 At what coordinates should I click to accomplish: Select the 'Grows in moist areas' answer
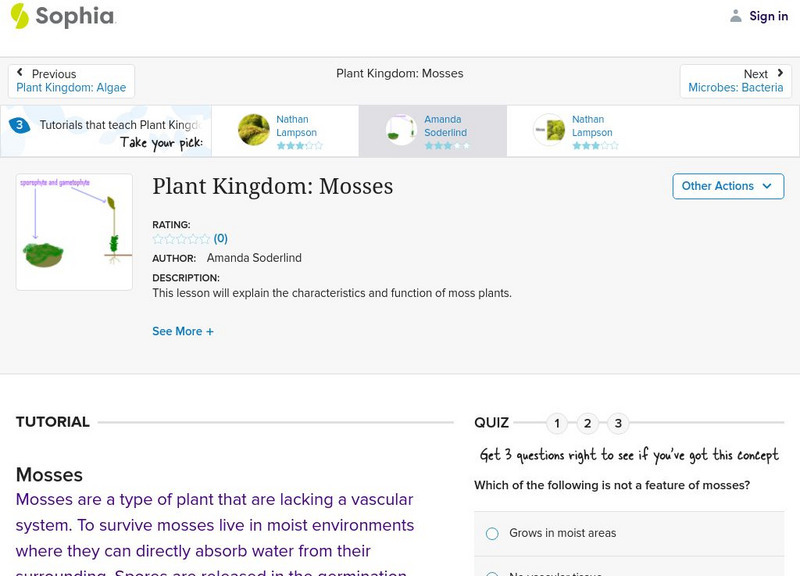coord(492,534)
